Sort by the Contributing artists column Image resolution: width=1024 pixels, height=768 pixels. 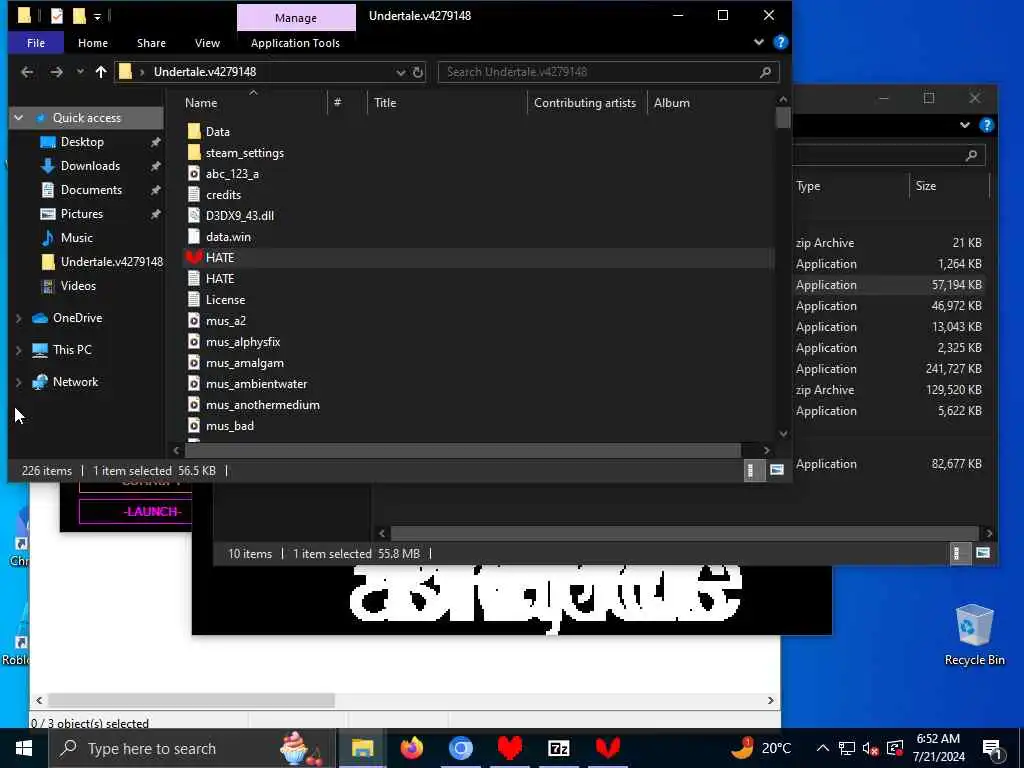[x=586, y=103]
